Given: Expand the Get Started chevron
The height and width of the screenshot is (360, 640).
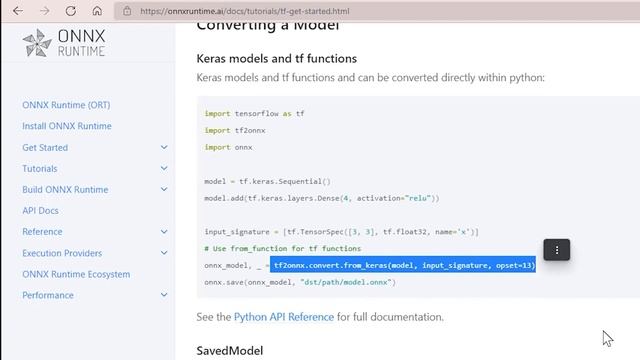Looking at the screenshot, I should [x=164, y=147].
